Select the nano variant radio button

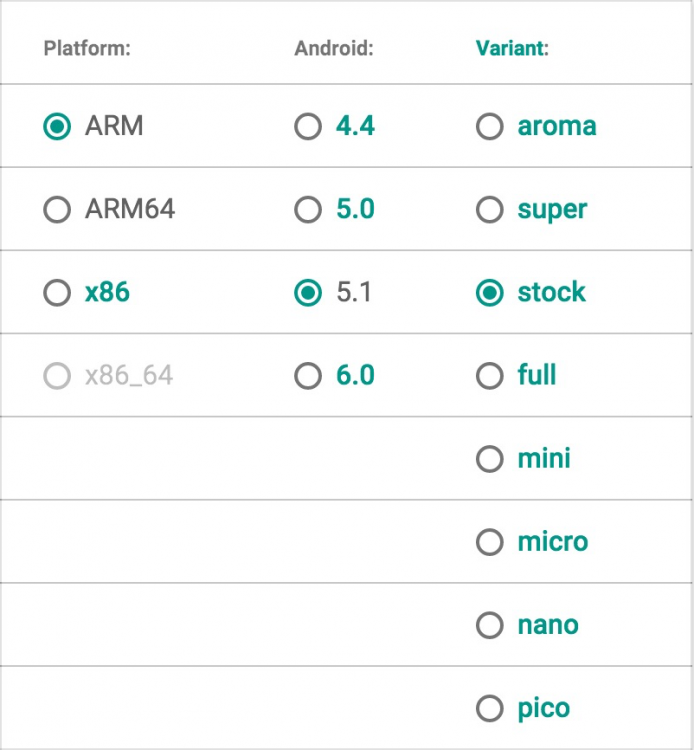tap(489, 625)
